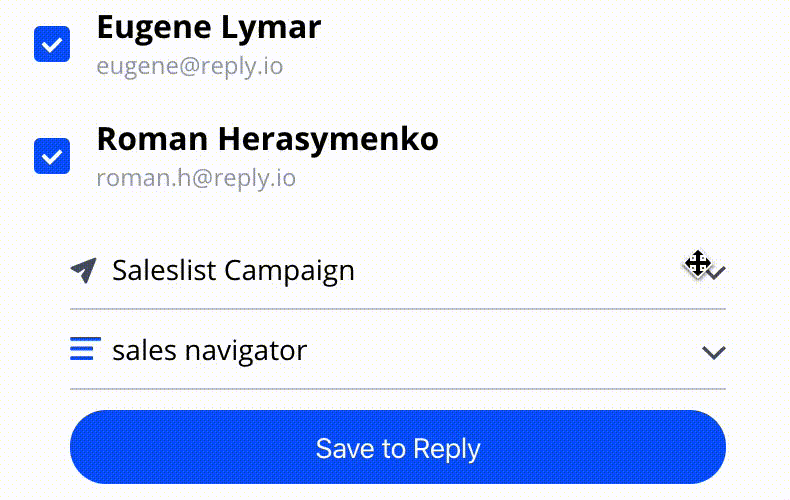Click the Eugene Lymar contact name
Image resolution: width=790 pixels, height=500 pixels.
[209, 27]
